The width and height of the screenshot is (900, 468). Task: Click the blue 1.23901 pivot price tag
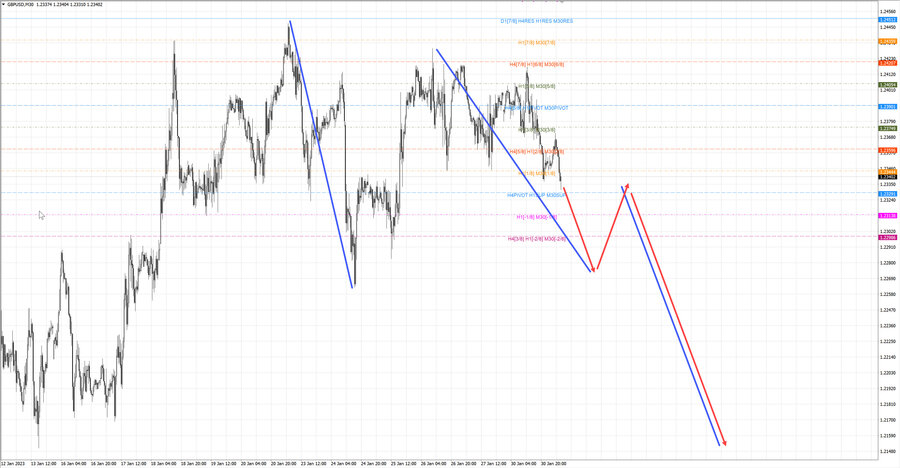pyautogui.click(x=887, y=107)
